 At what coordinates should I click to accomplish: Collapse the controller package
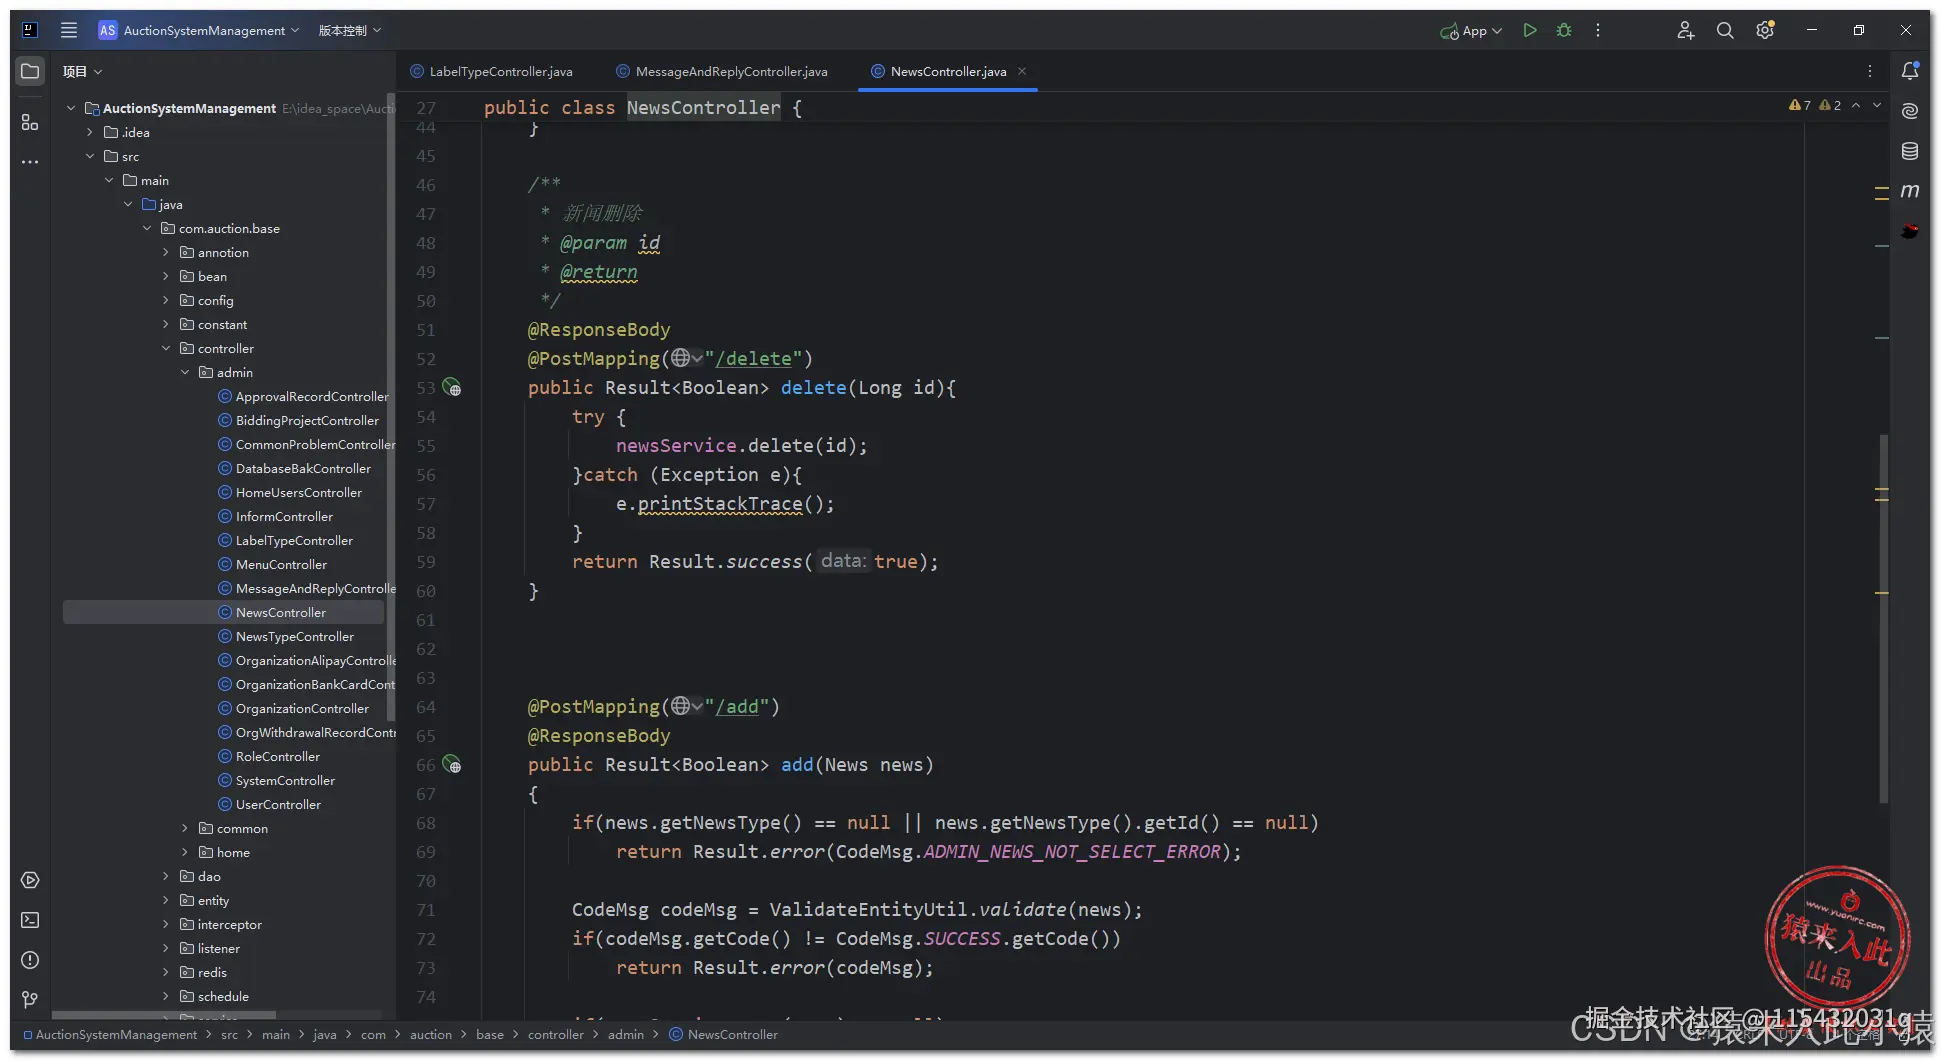click(x=166, y=348)
